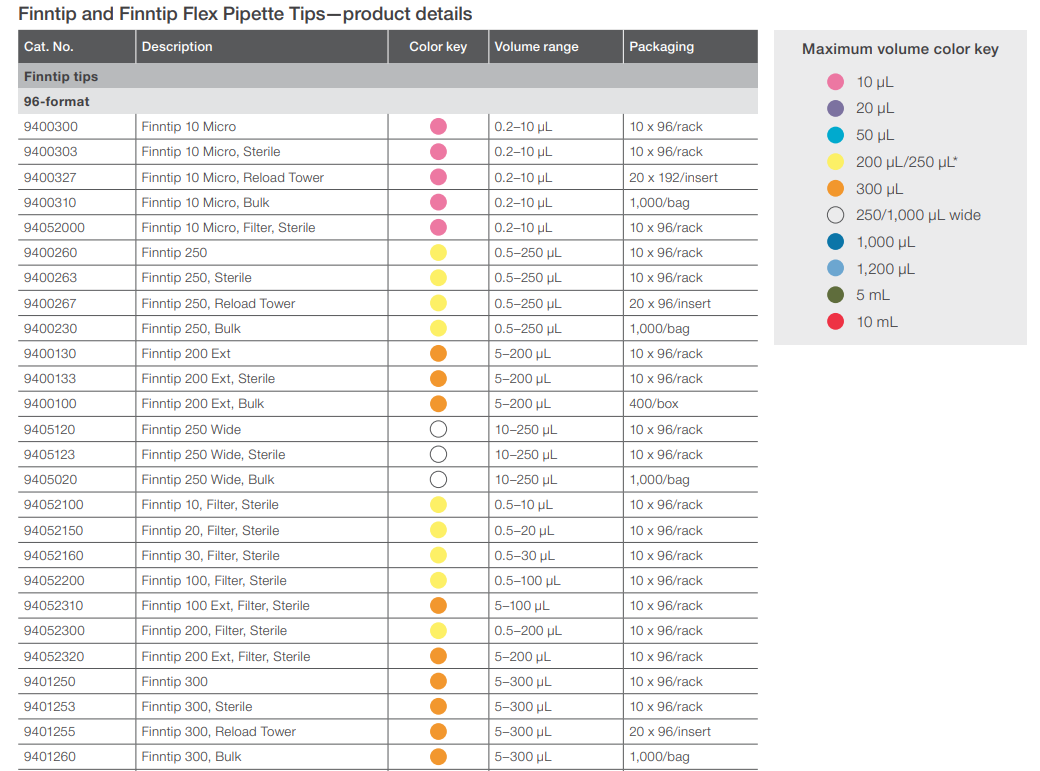Select catalog number 9400230
This screenshot has width=1040, height=771.
pyautogui.click(x=50, y=329)
